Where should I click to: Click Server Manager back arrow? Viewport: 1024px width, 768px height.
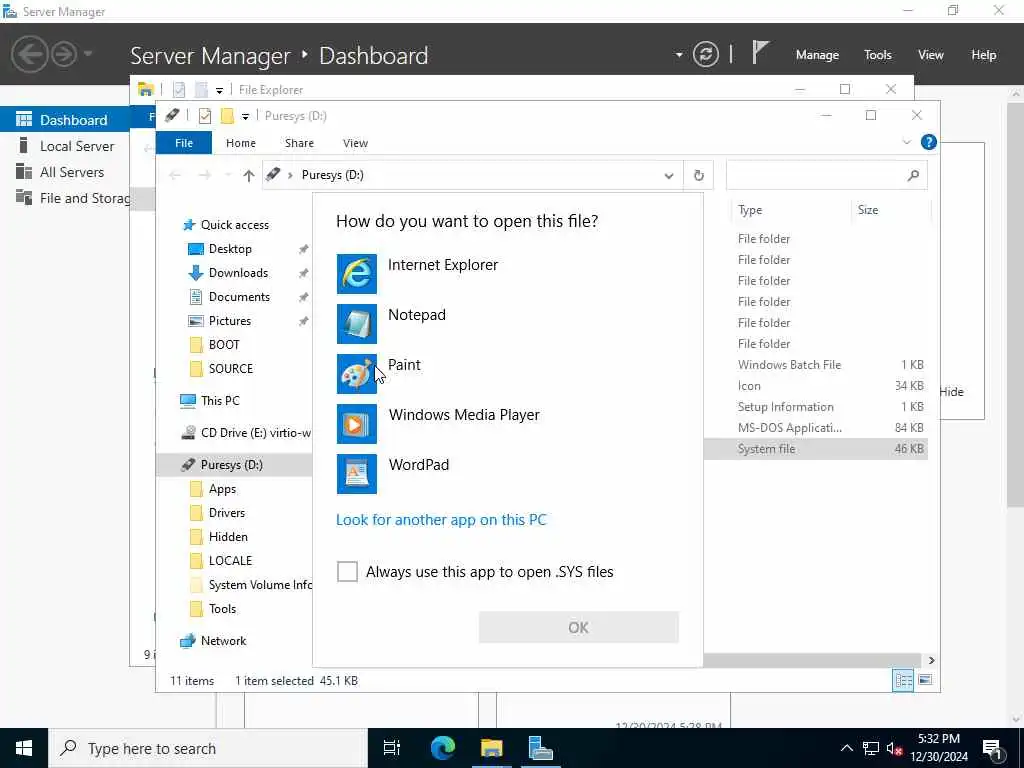[29, 54]
